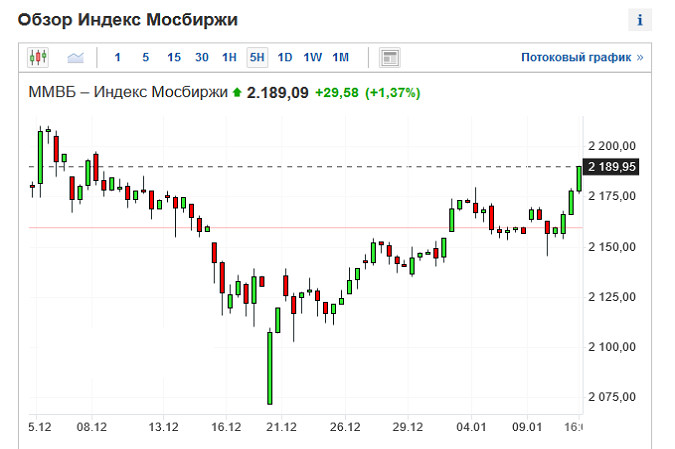Click the 2 125,00 axis label
675x449 pixels.
pyautogui.click(x=612, y=297)
